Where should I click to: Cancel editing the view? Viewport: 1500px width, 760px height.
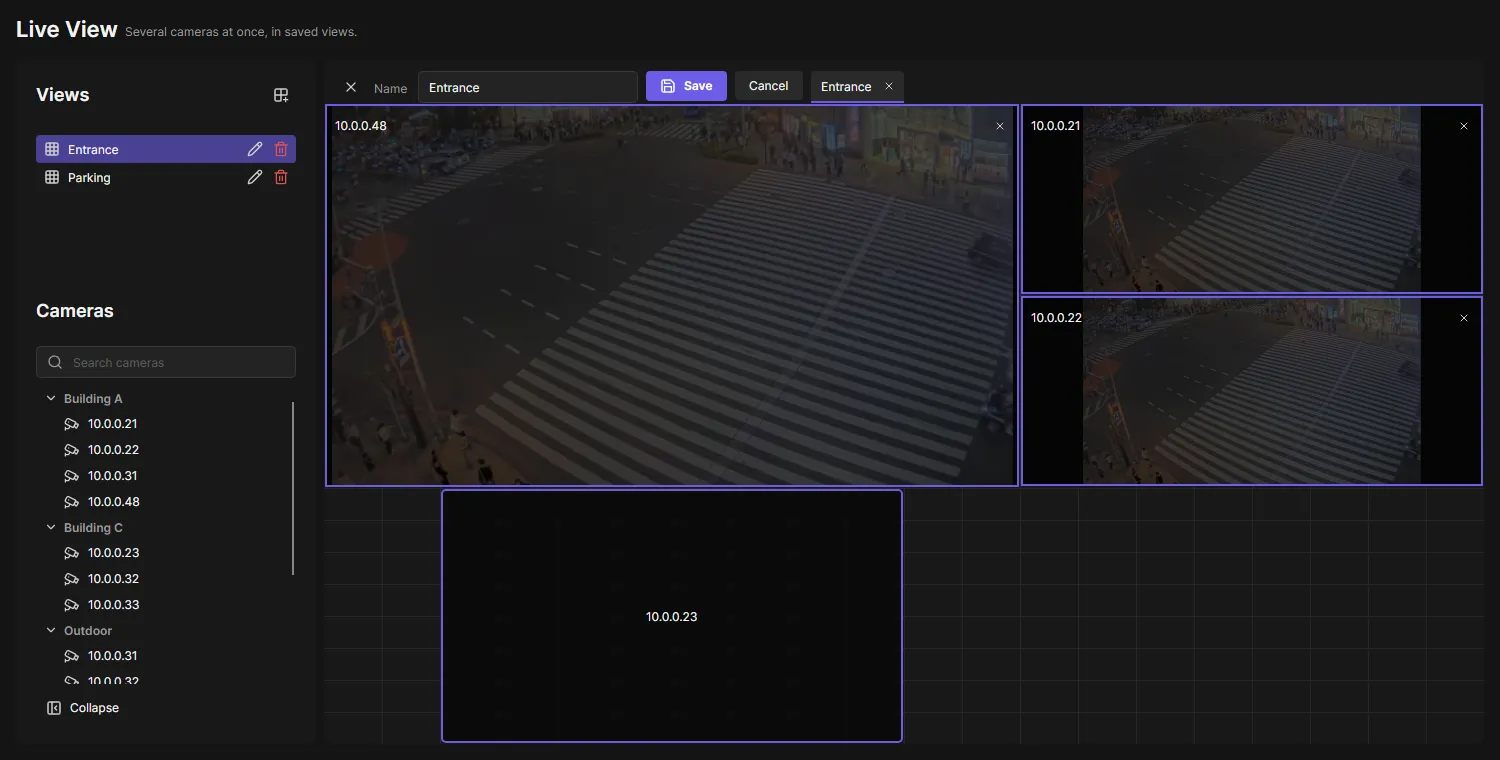769,86
